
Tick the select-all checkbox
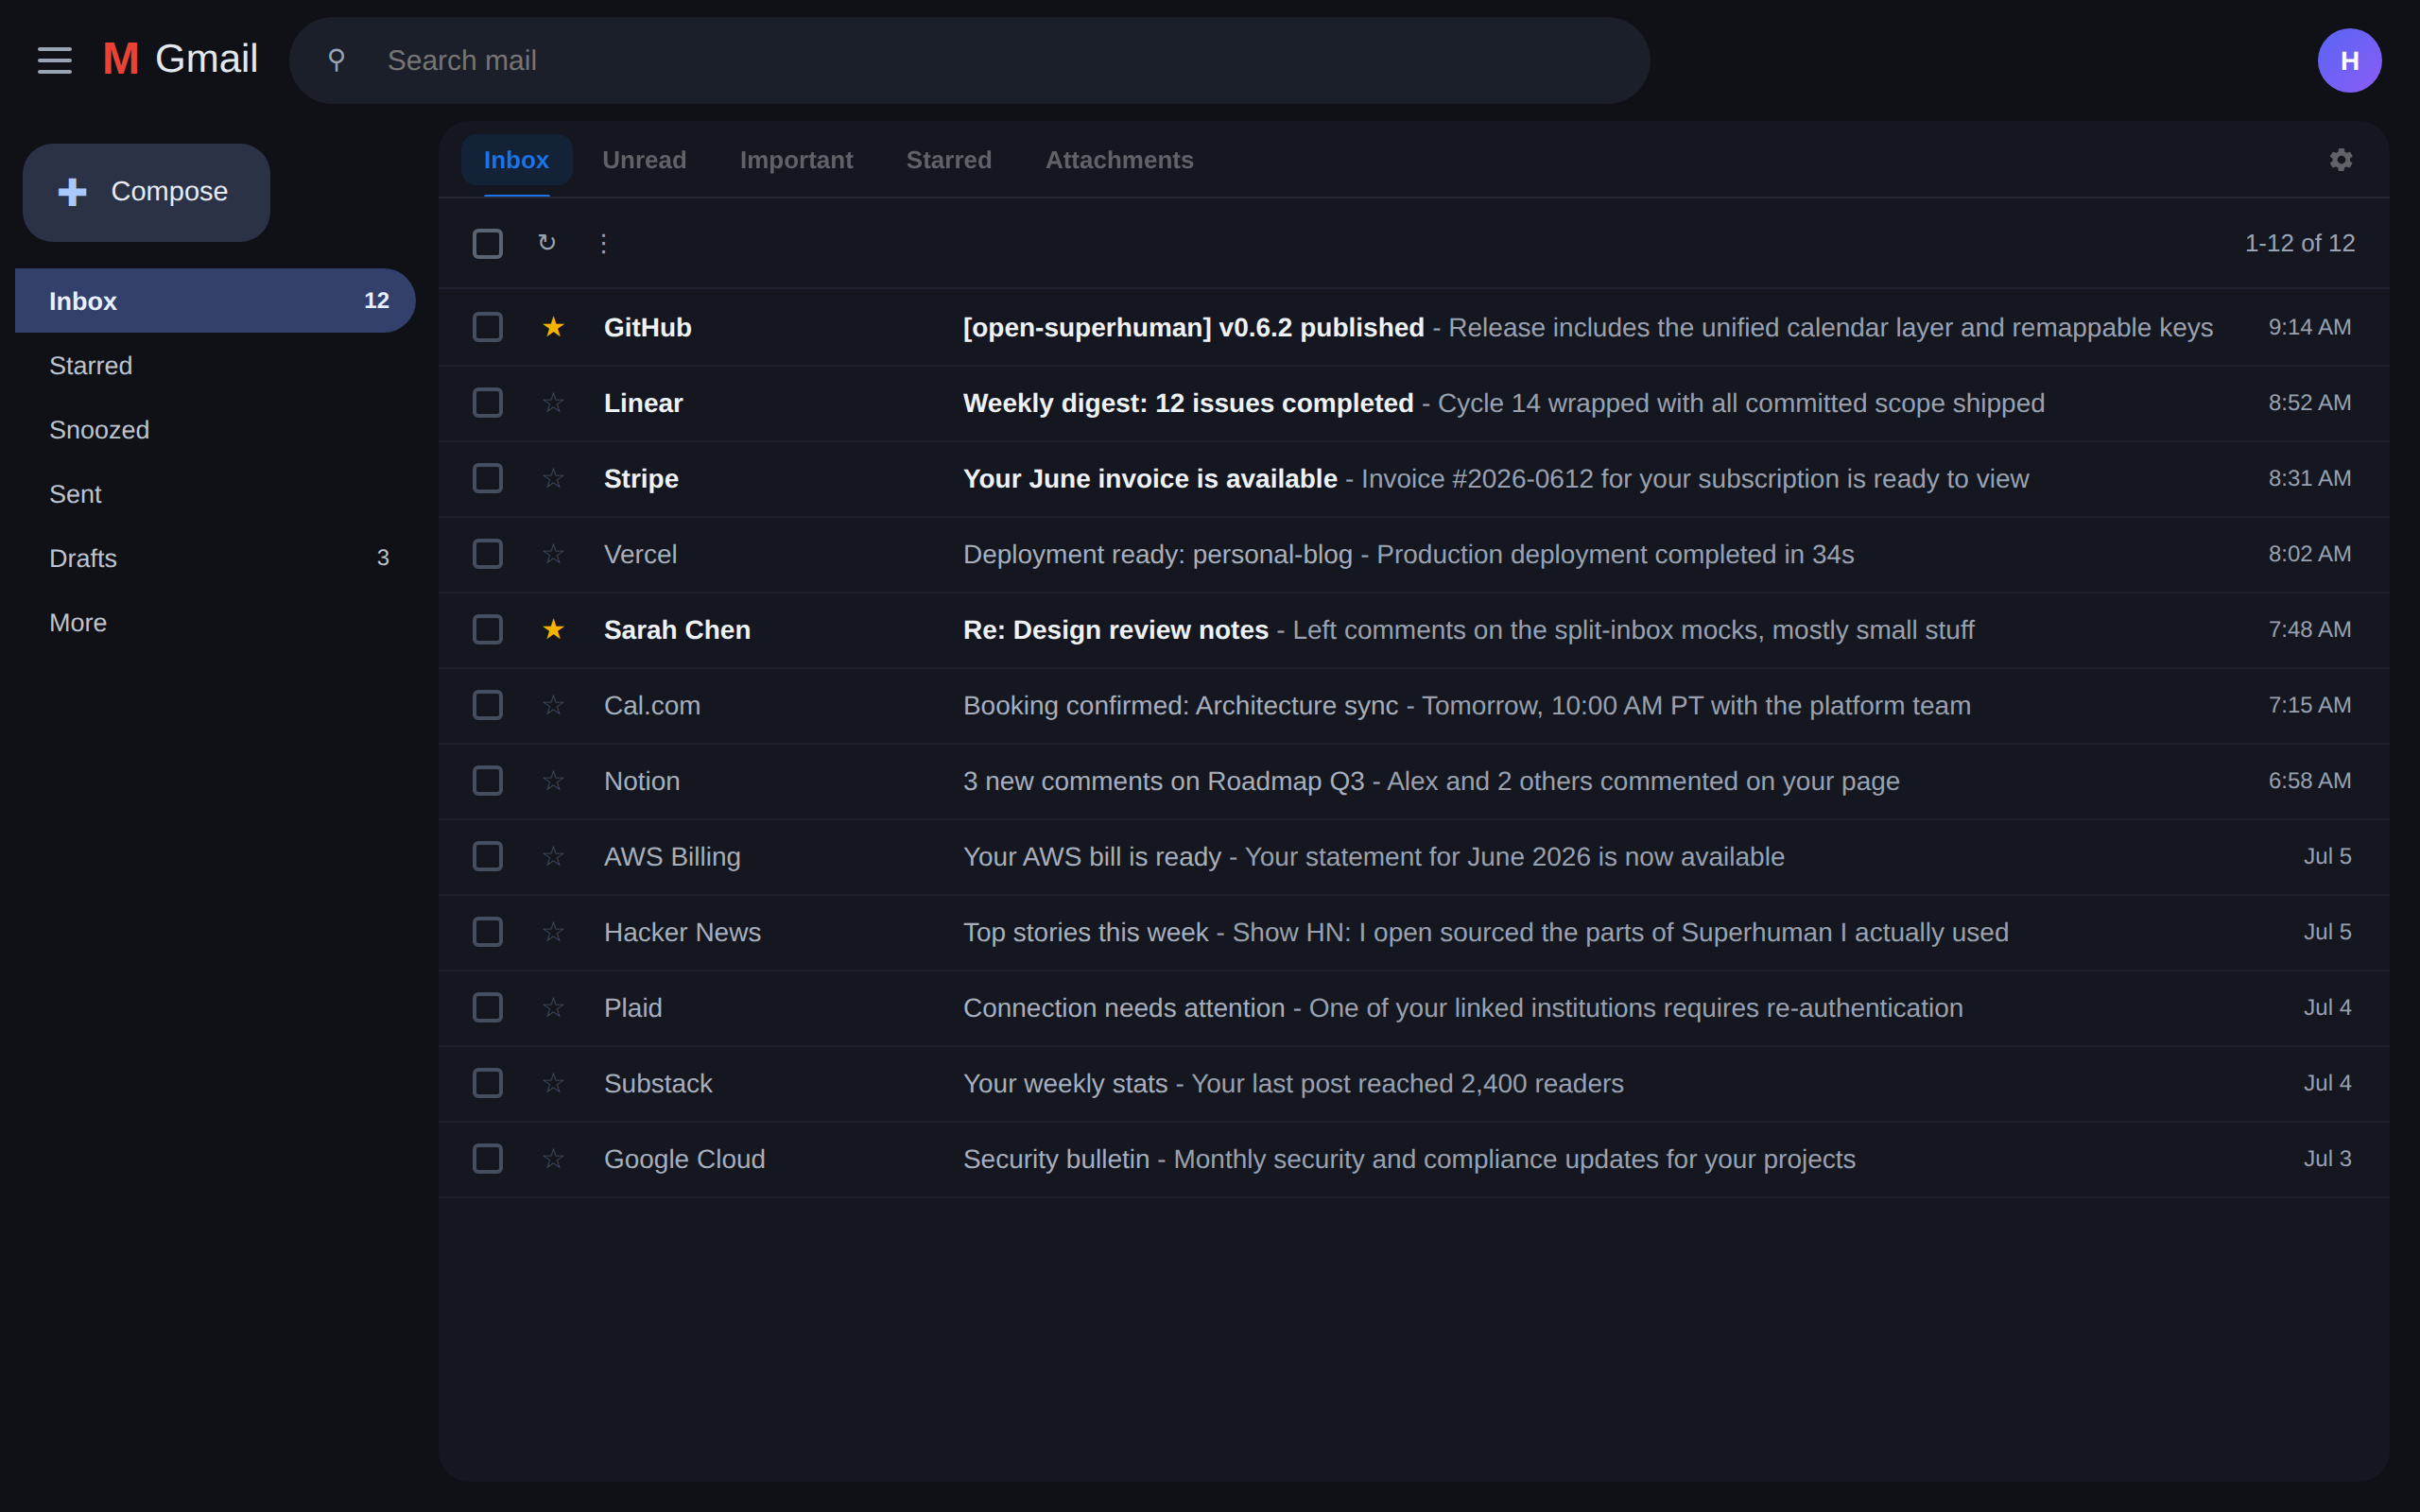[487, 243]
